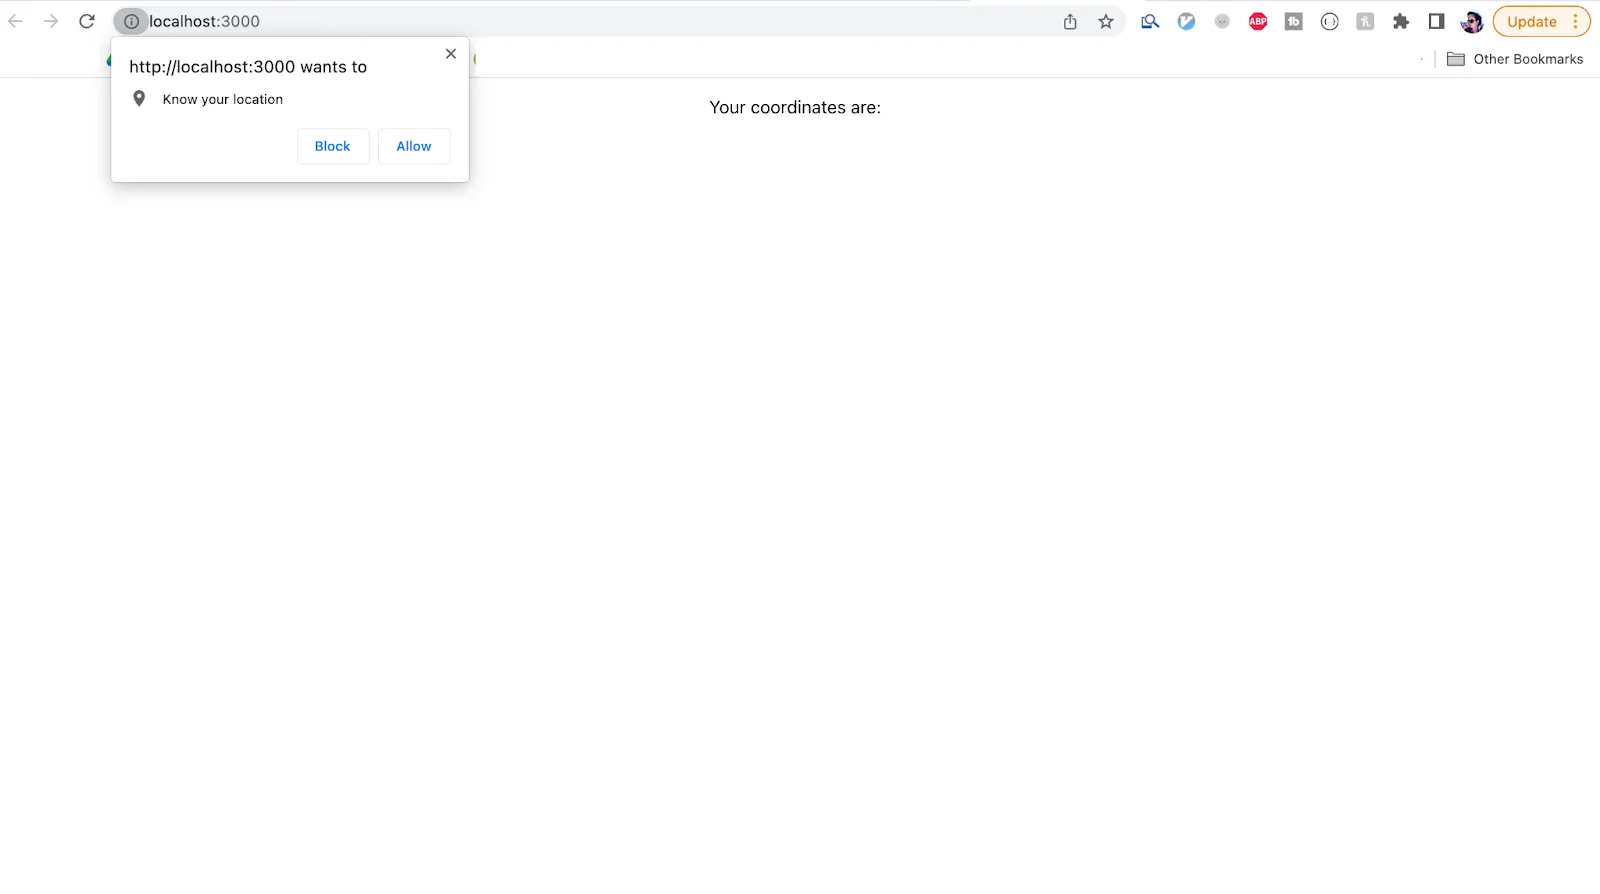Click the location pin icon in popup
Viewport: 1600px width, 894px height.
(139, 98)
